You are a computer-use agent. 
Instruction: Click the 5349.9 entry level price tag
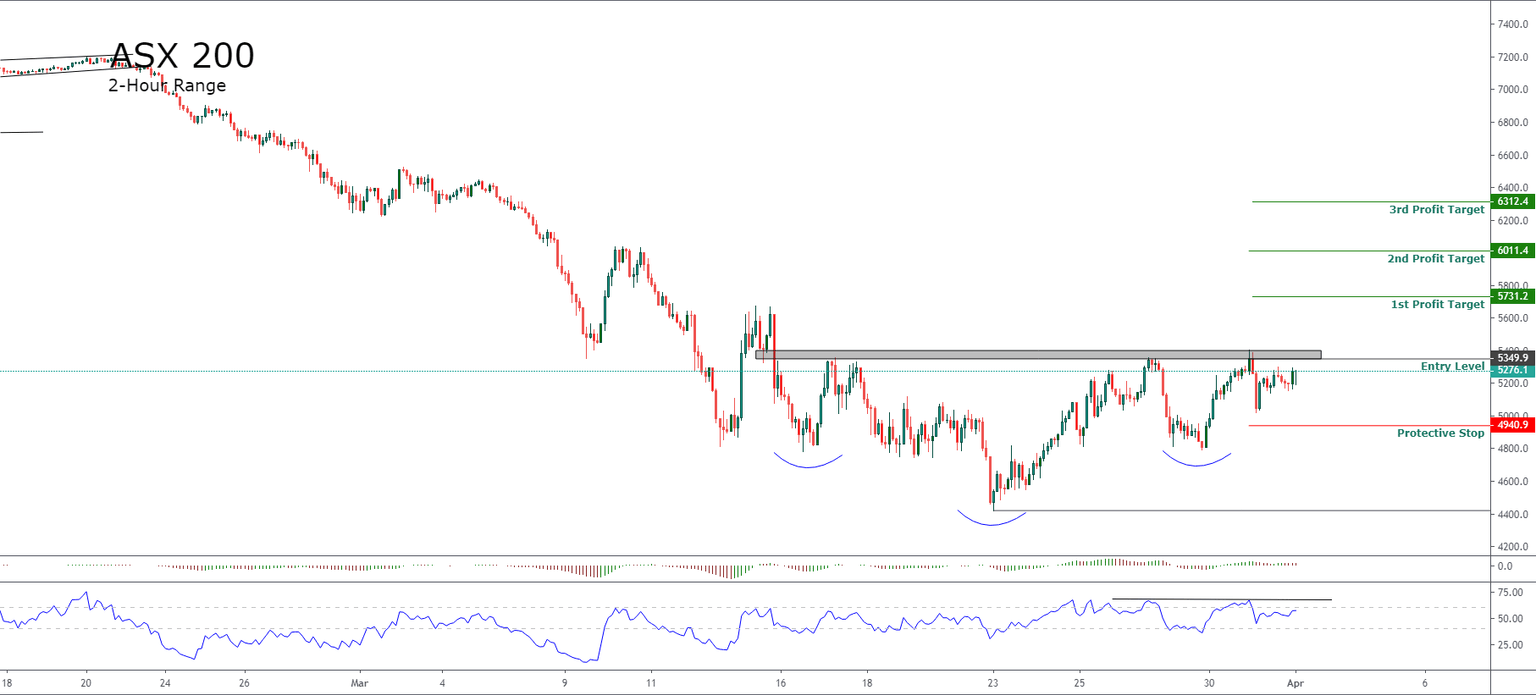click(1513, 357)
